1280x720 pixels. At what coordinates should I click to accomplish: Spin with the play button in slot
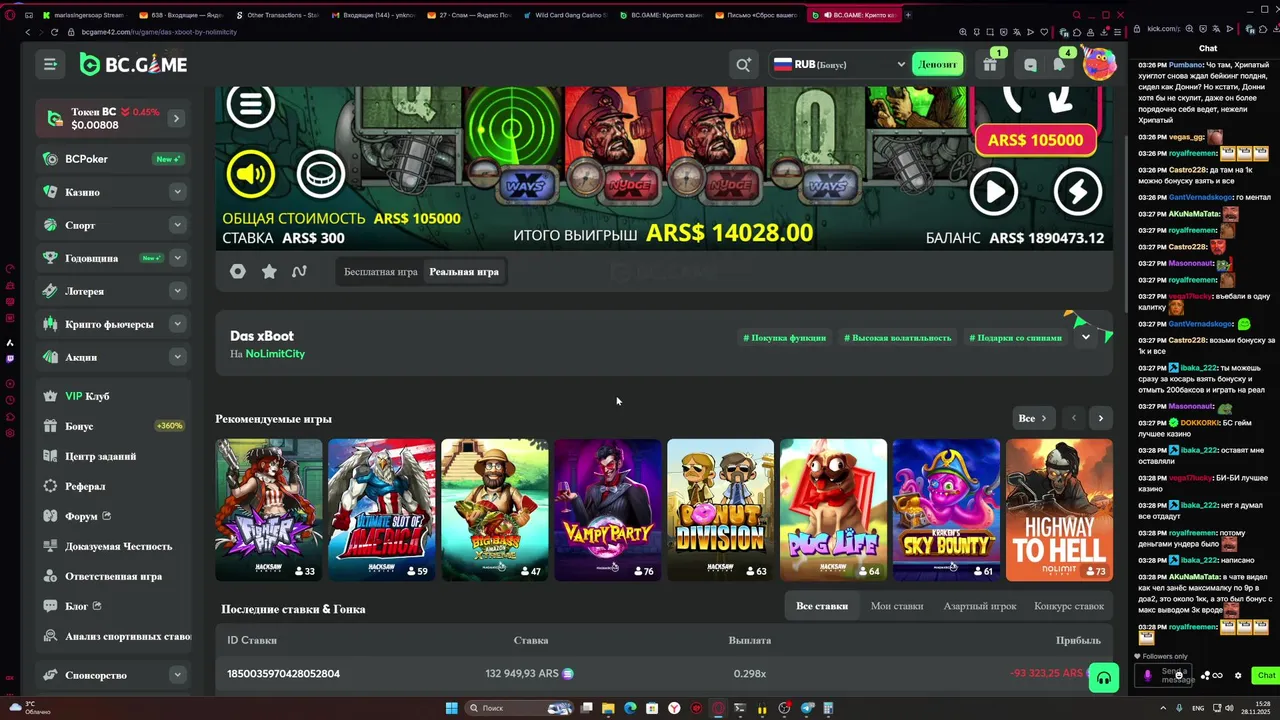[993, 191]
